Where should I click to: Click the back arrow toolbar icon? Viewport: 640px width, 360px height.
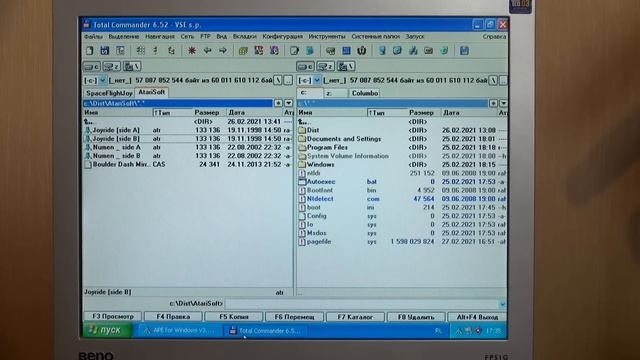coord(207,51)
